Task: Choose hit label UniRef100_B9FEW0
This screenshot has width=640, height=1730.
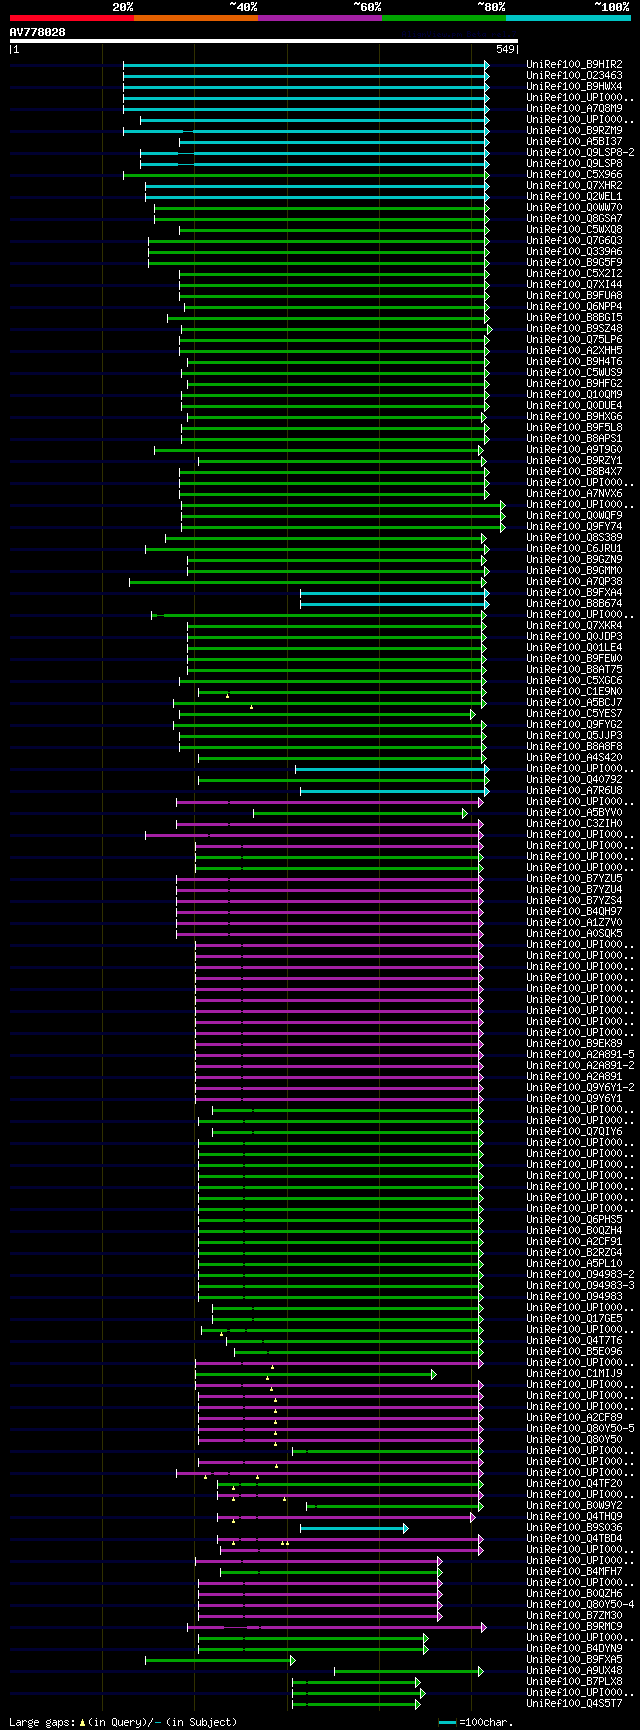Action: coord(574,659)
